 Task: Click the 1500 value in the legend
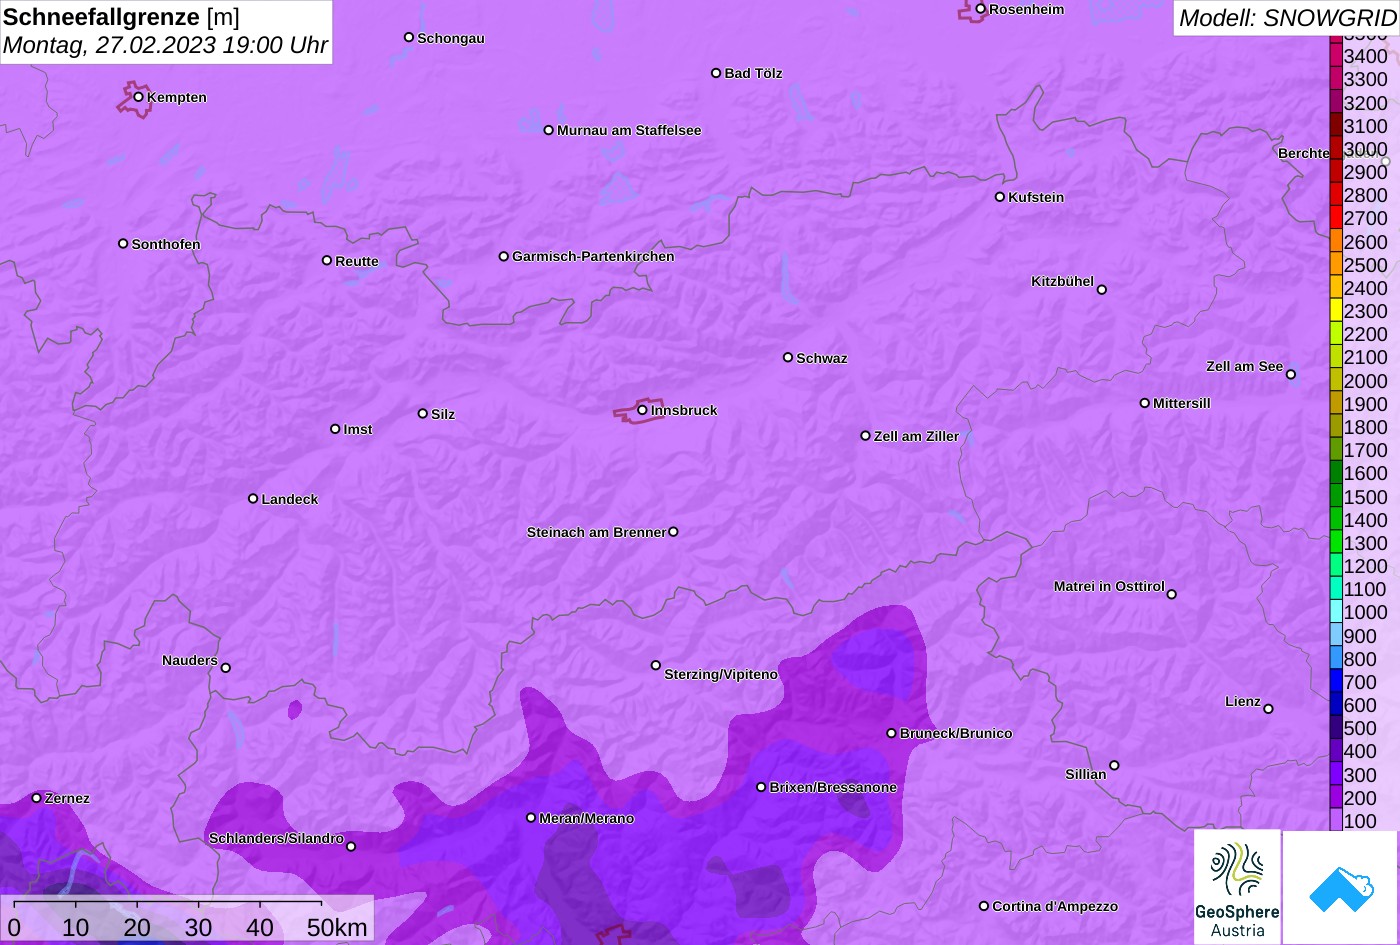[1366, 497]
